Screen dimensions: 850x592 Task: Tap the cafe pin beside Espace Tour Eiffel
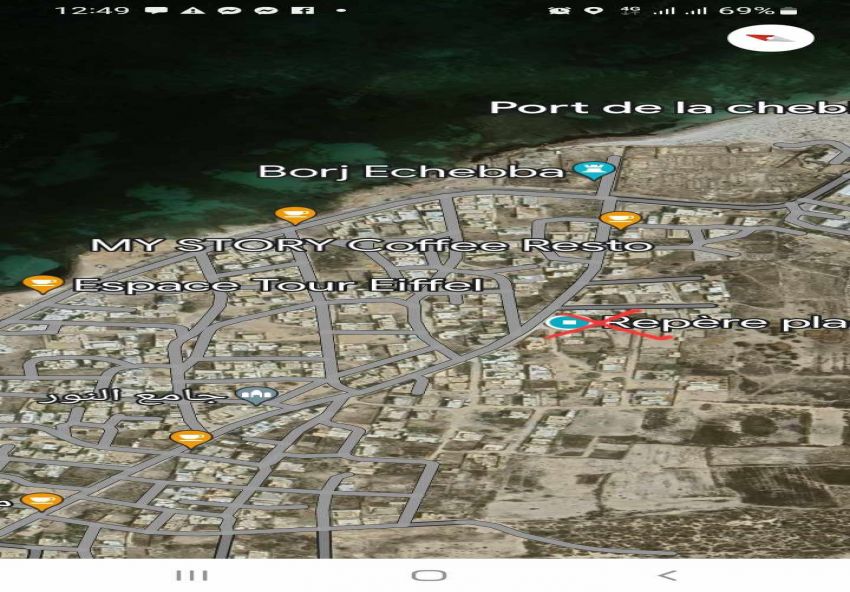coord(42,284)
